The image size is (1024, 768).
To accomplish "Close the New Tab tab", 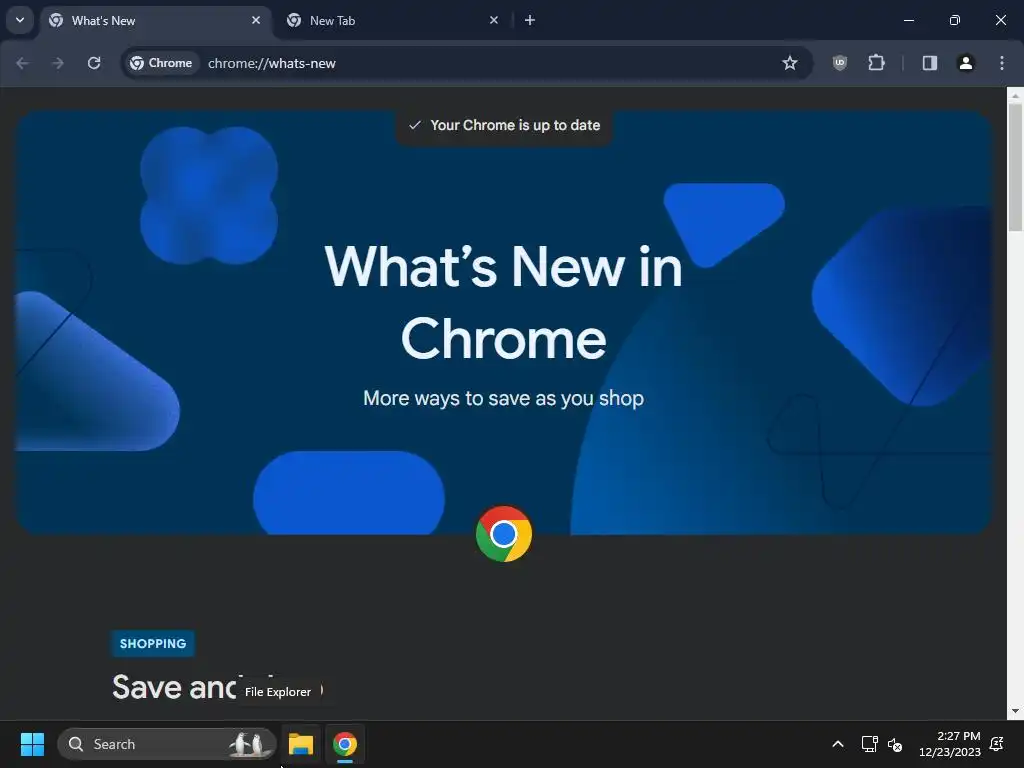I will (x=494, y=20).
